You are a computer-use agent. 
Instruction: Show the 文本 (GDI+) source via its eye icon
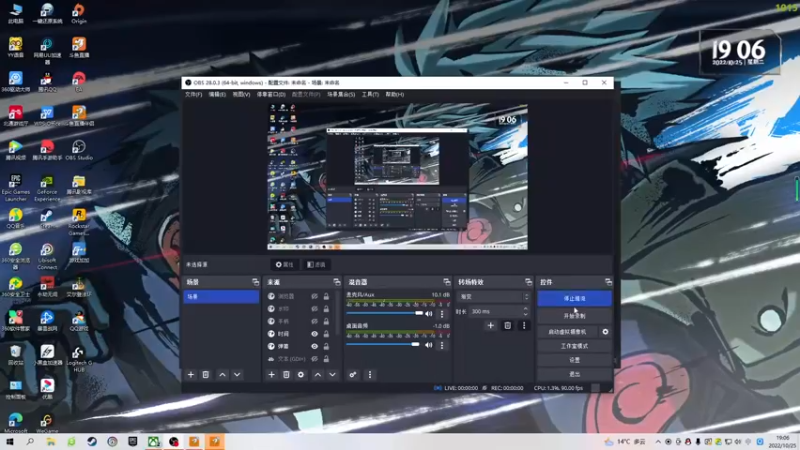click(314, 359)
